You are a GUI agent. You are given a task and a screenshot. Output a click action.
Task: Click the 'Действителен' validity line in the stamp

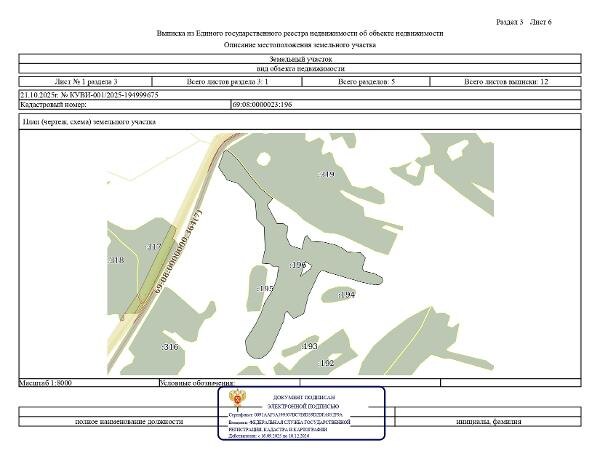[269, 436]
